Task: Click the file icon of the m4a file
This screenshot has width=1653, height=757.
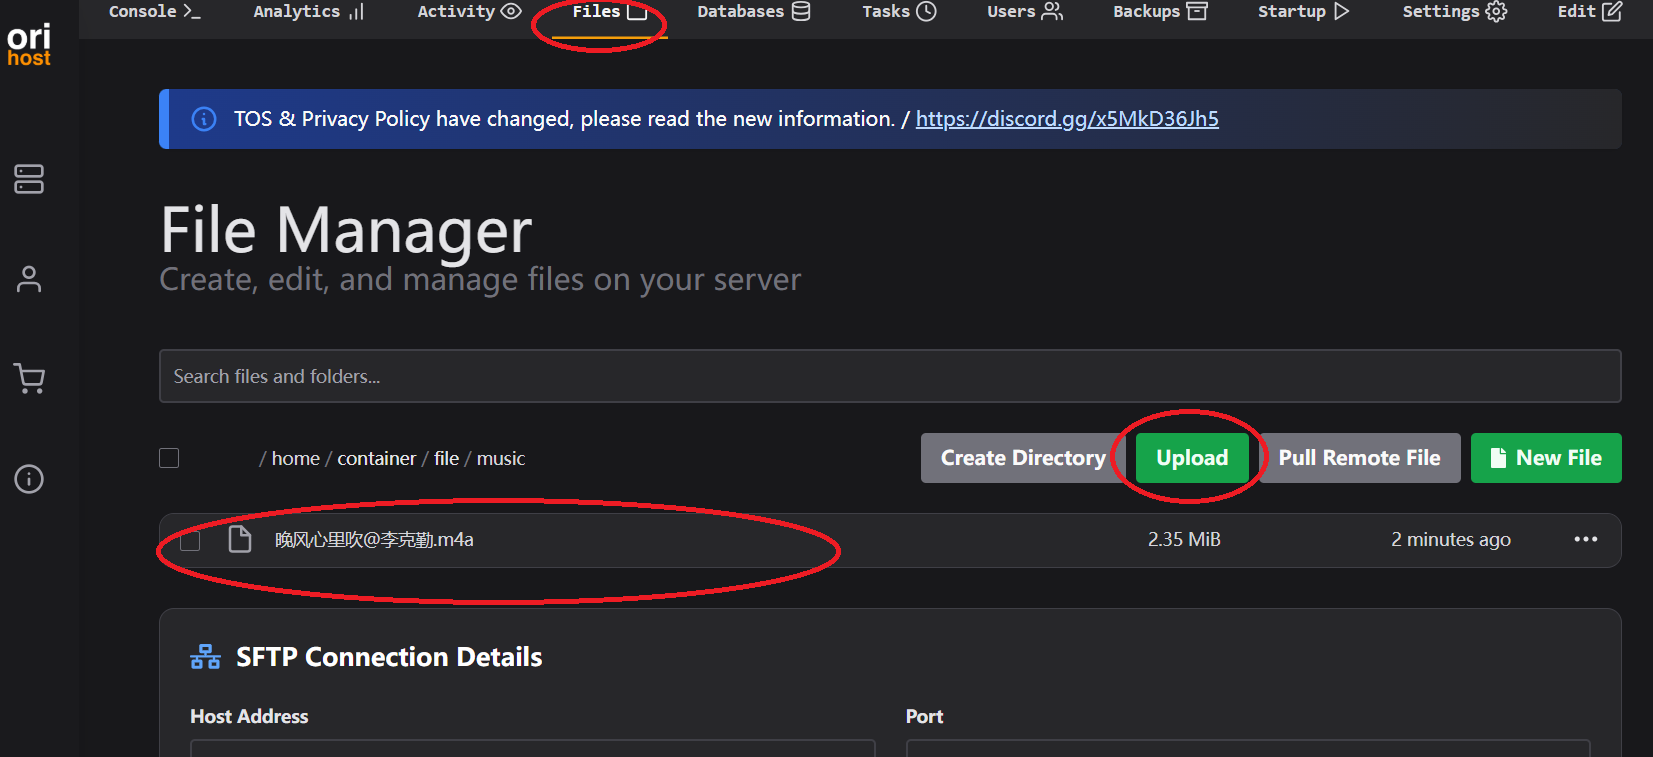Action: coord(240,540)
